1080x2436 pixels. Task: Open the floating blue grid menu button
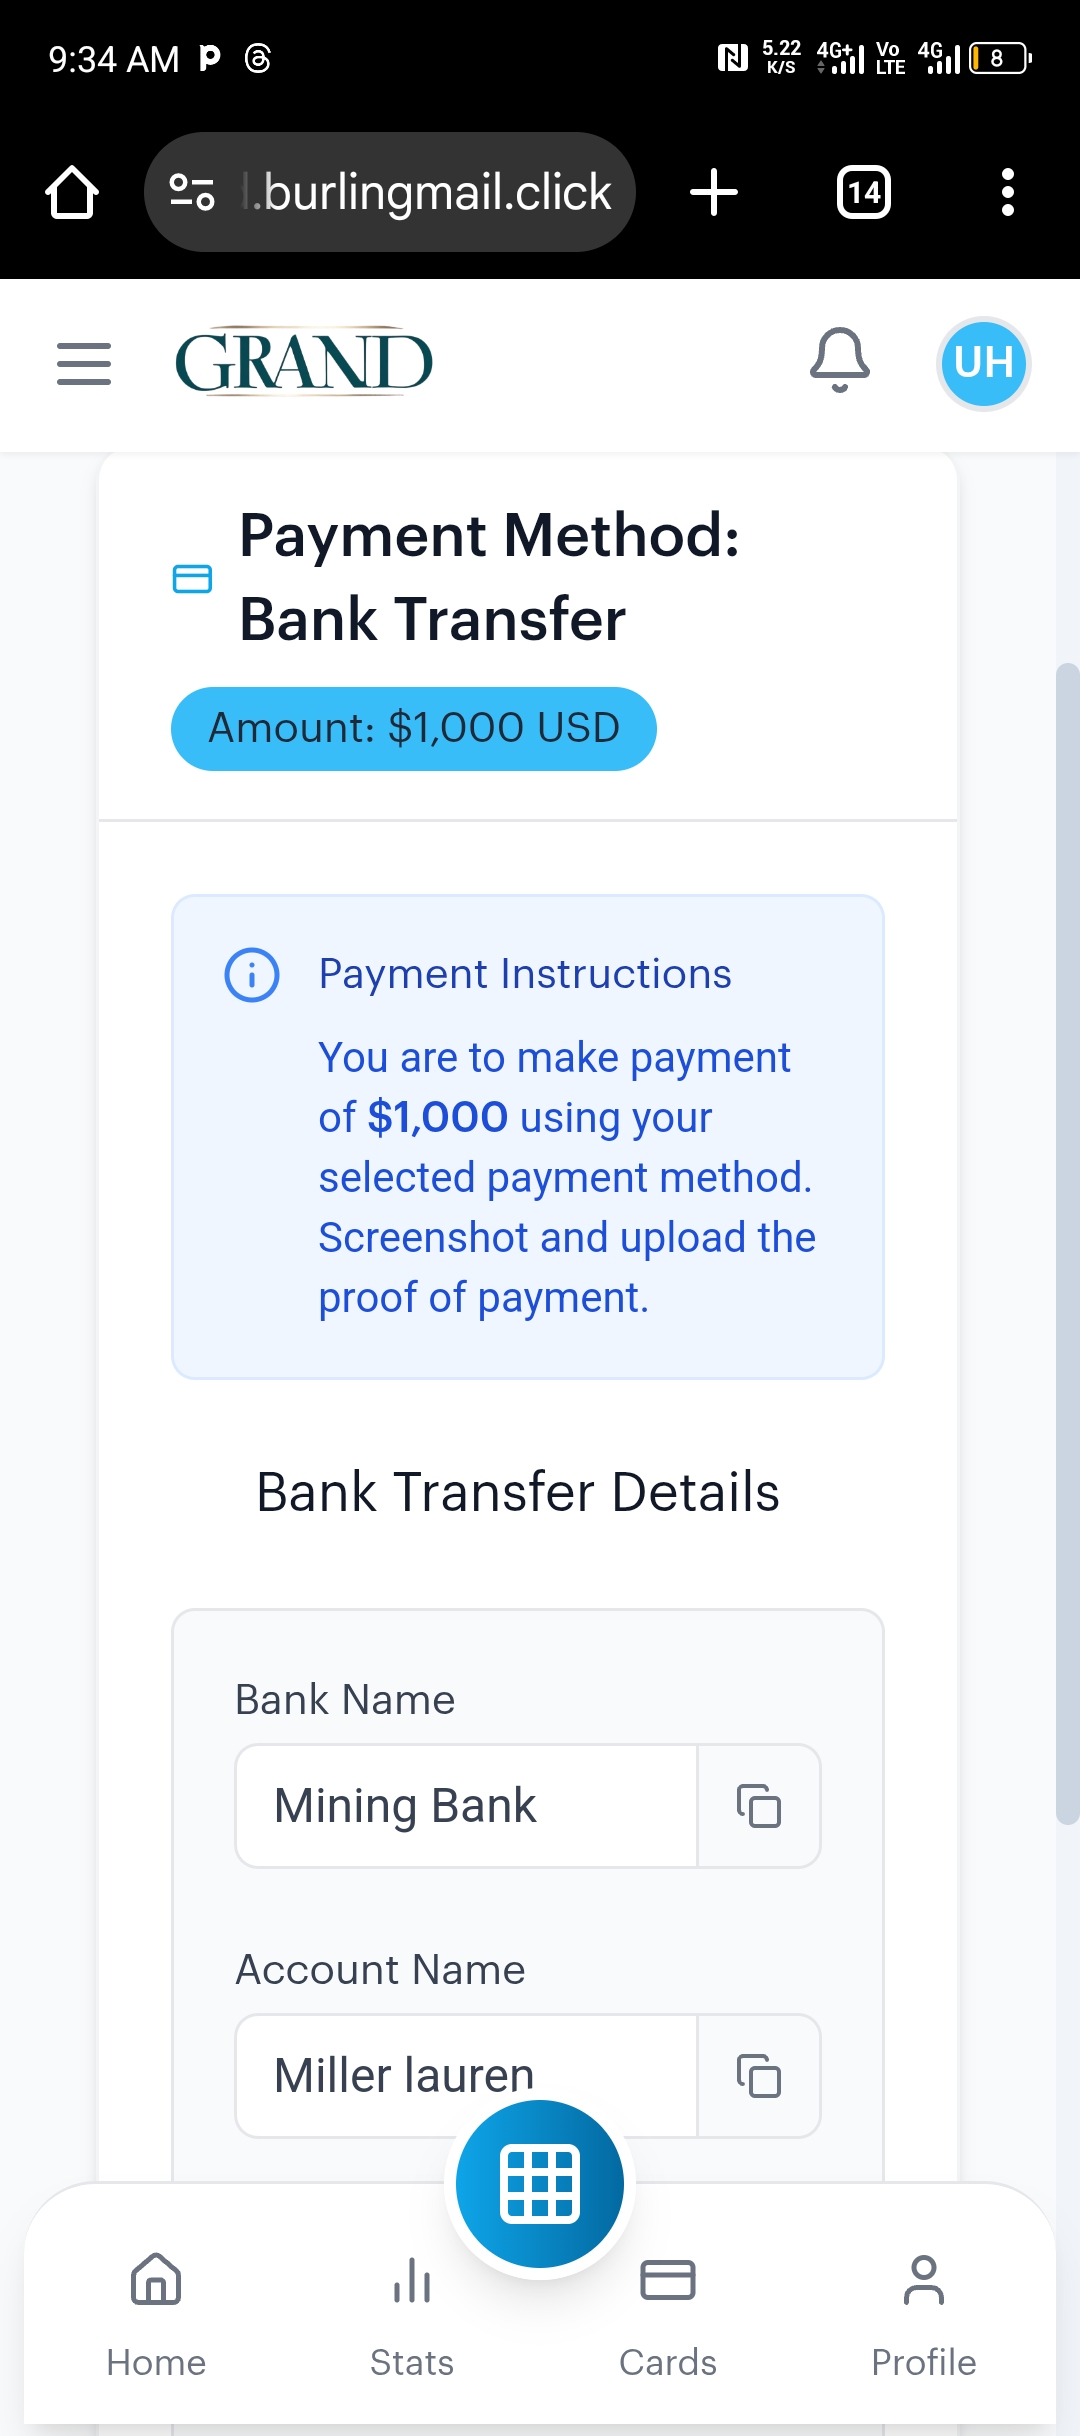[540, 2184]
